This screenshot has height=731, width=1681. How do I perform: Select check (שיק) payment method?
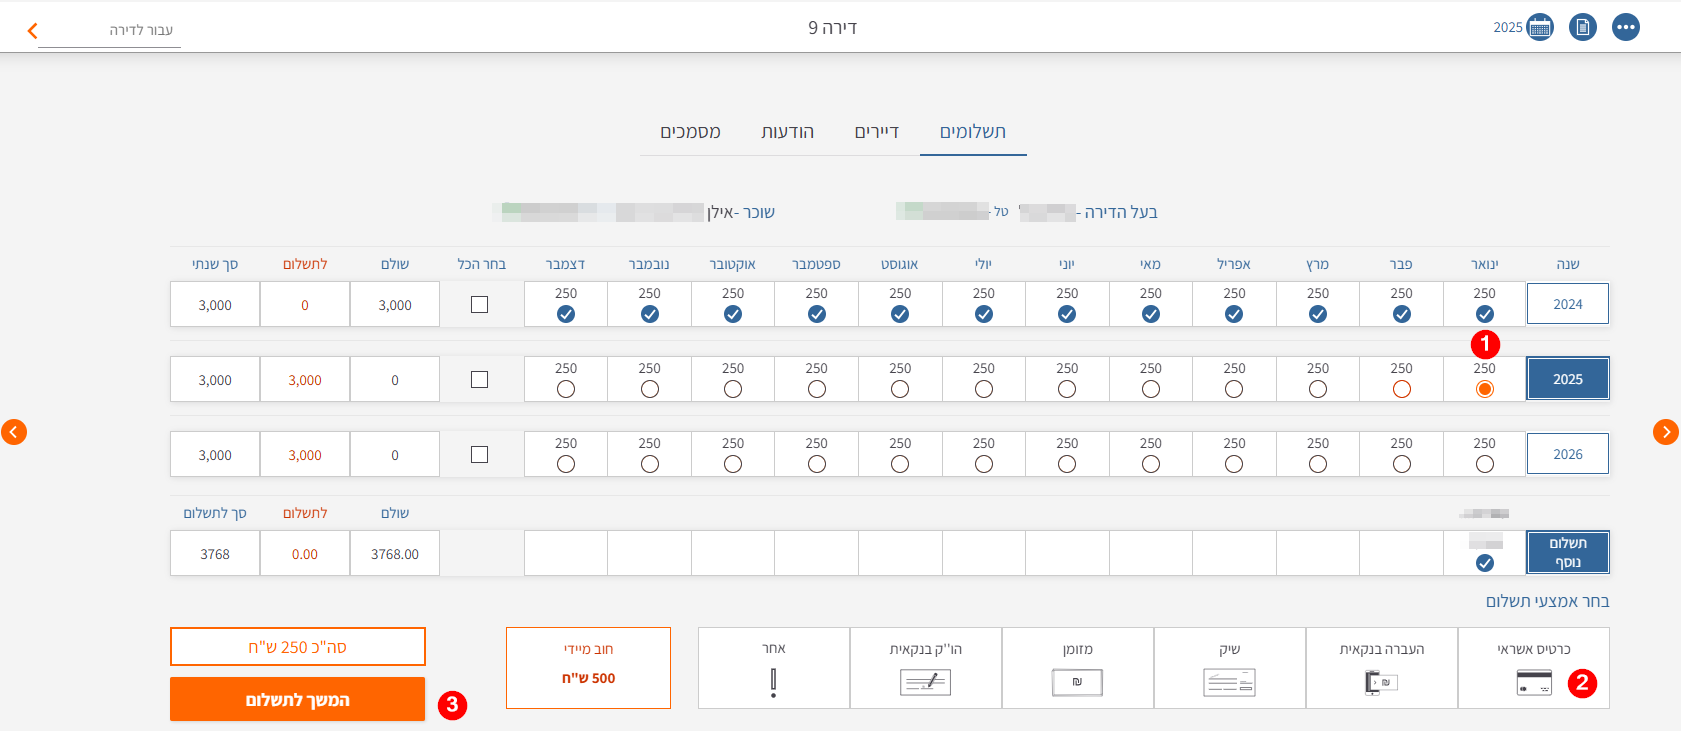pyautogui.click(x=1229, y=668)
